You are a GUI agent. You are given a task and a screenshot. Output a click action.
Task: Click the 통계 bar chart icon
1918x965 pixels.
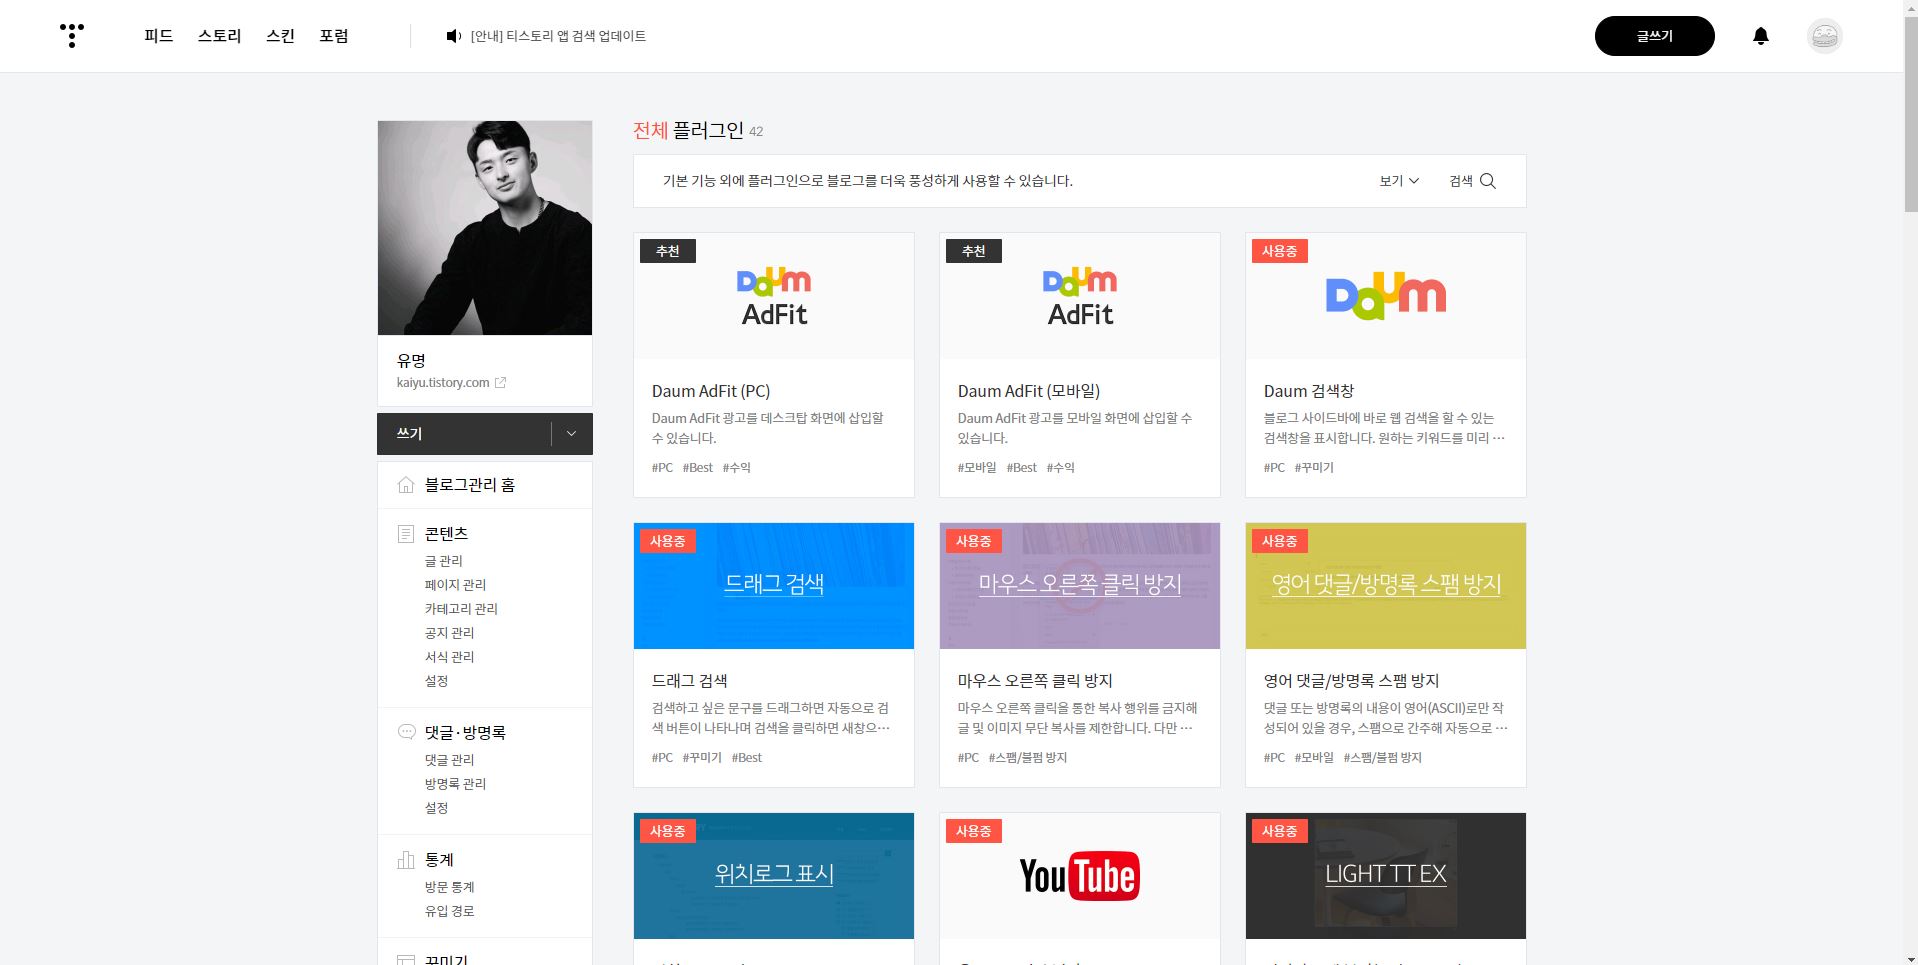pyautogui.click(x=406, y=860)
